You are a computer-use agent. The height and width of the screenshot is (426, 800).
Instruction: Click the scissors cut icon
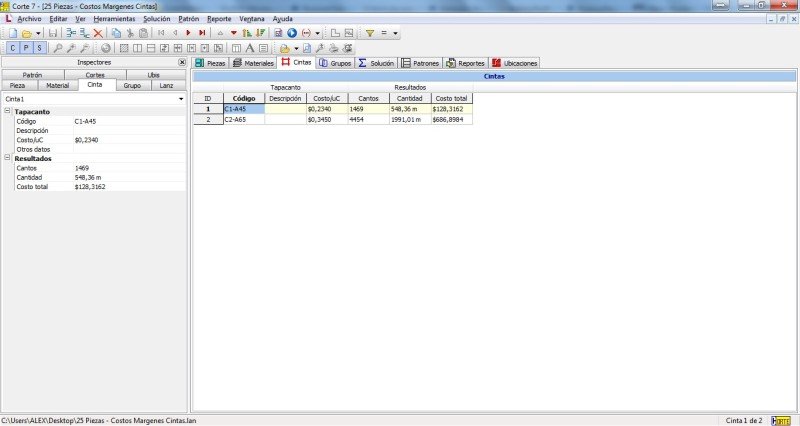point(130,33)
